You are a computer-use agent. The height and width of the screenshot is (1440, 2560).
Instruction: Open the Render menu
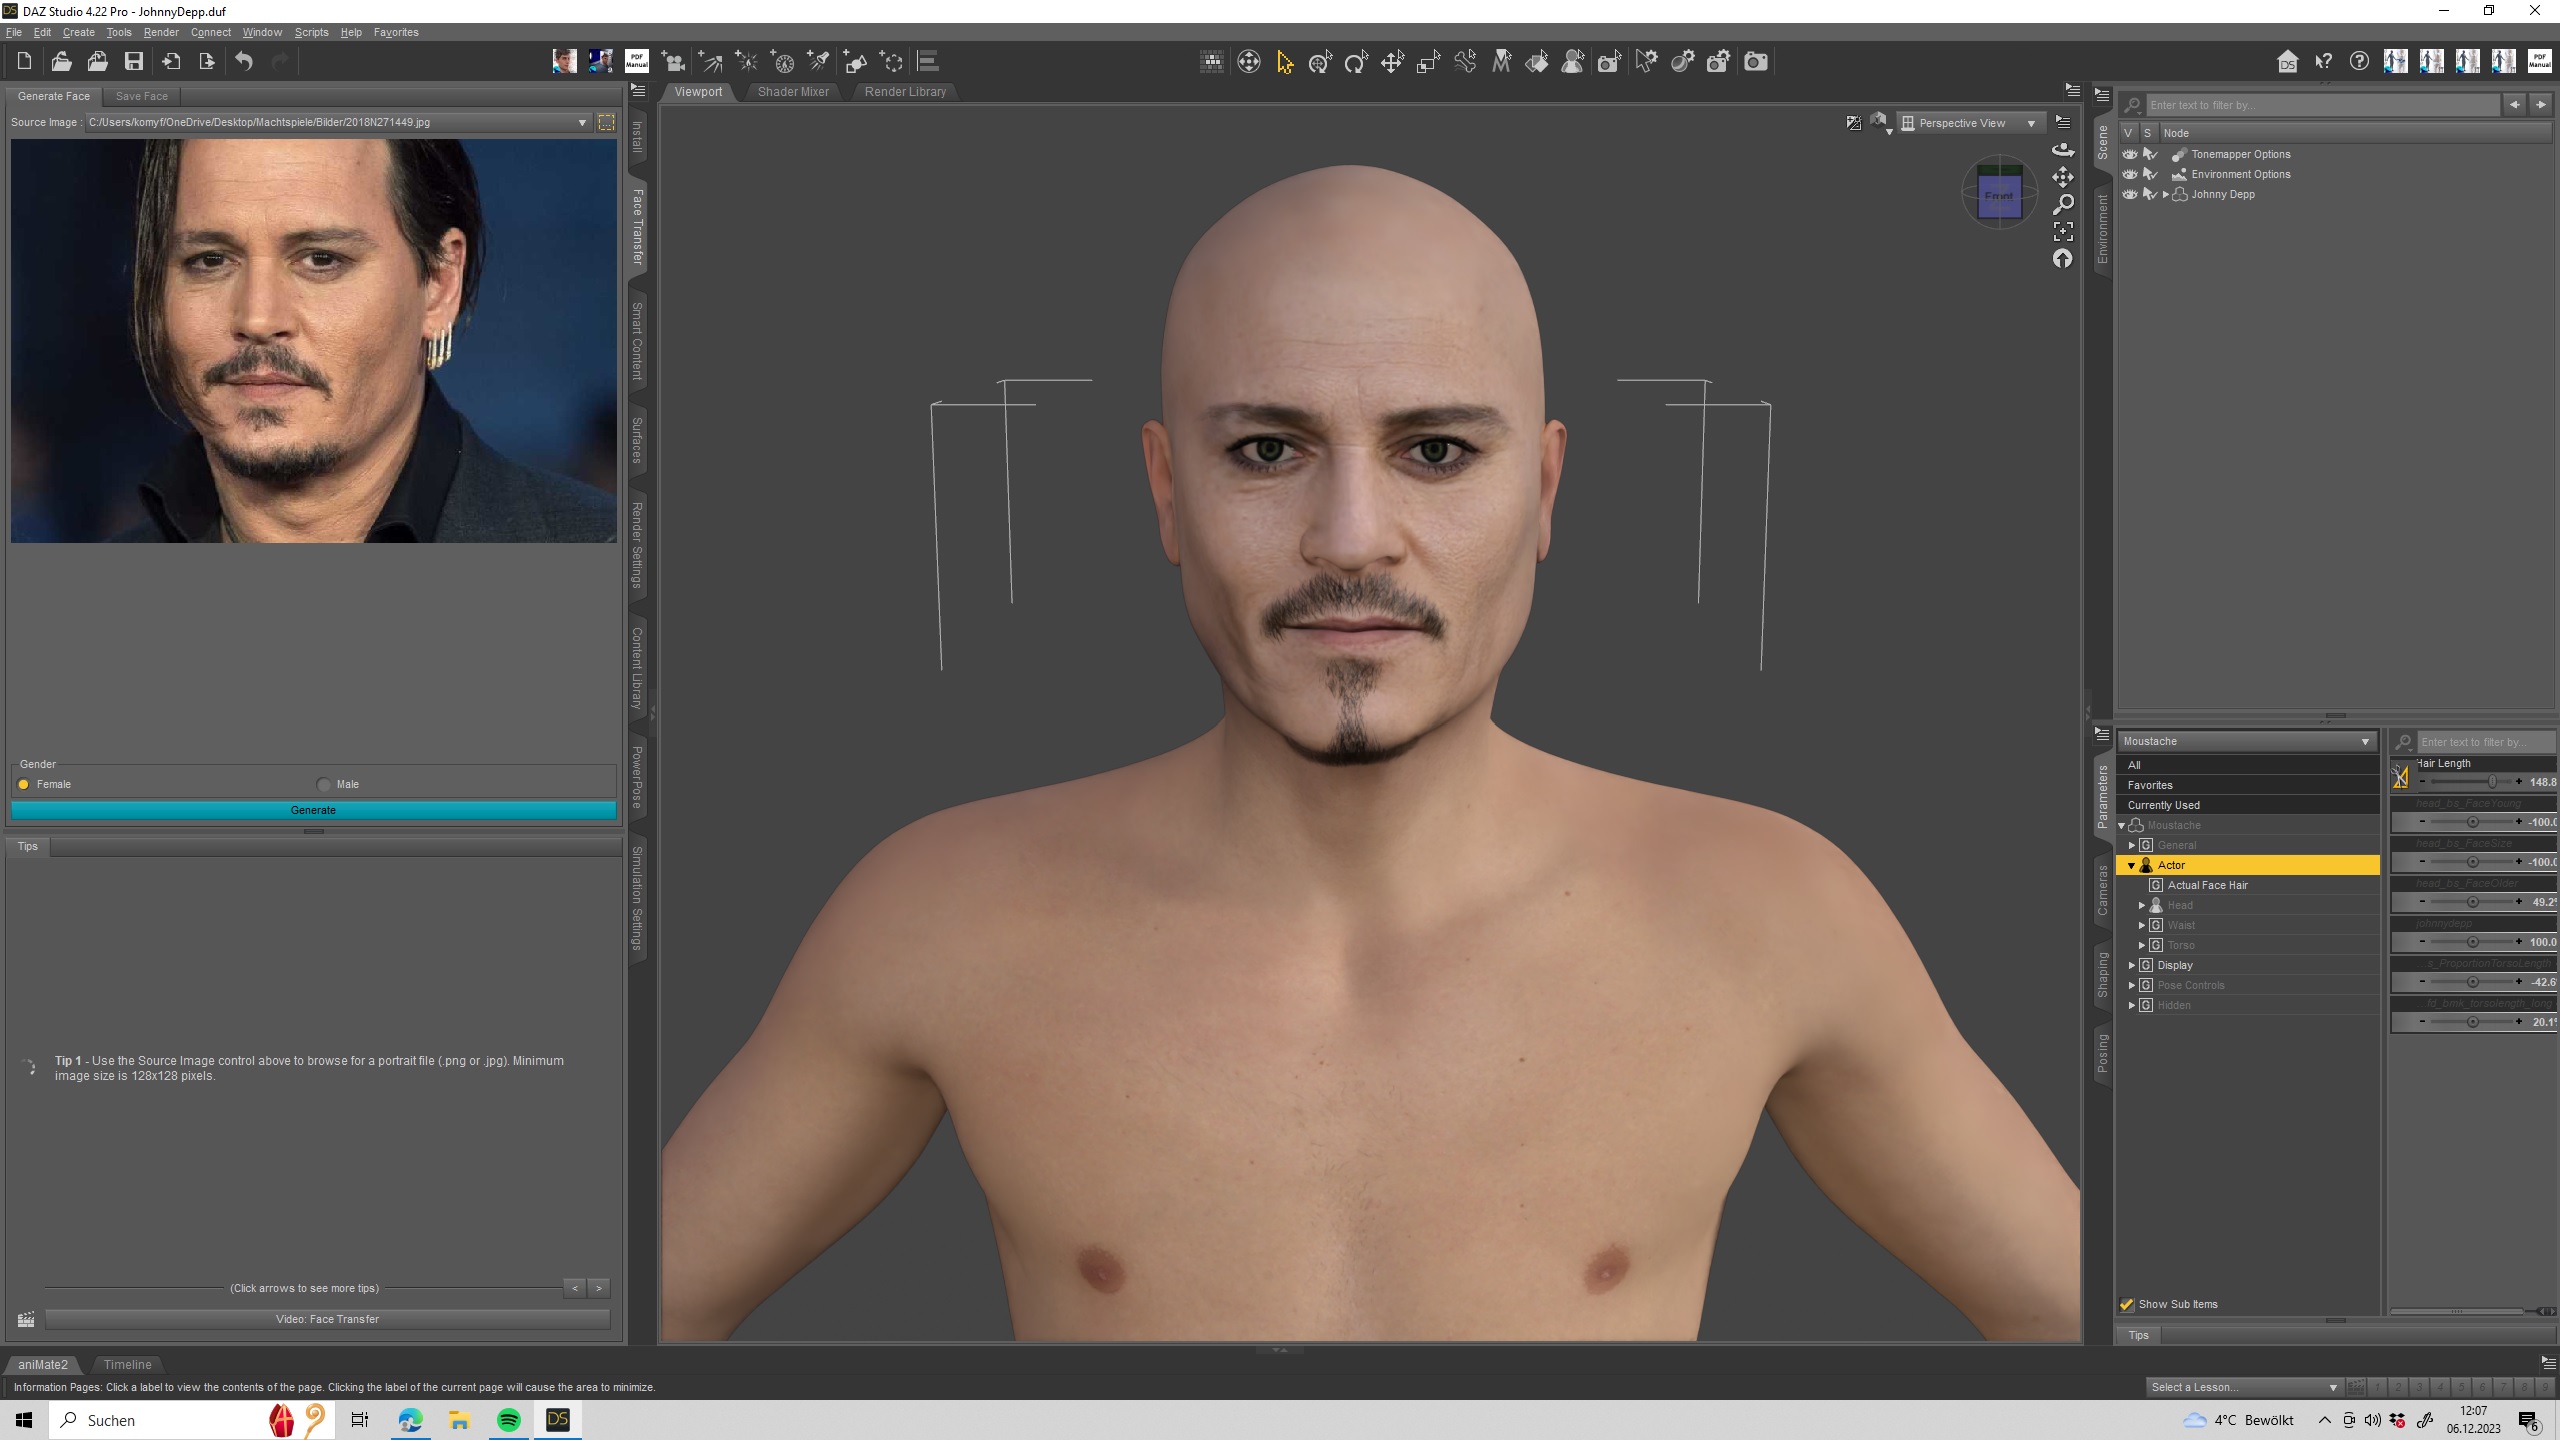(x=160, y=32)
